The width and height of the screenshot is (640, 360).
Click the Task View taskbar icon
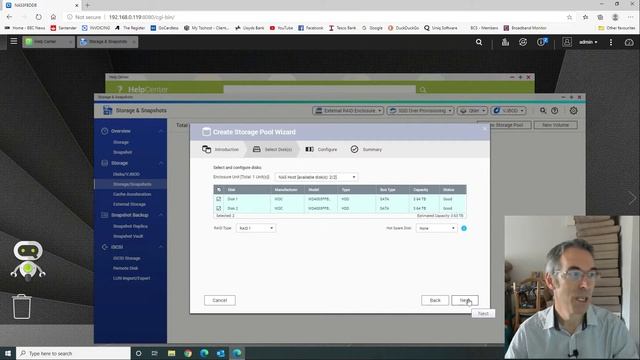(155, 353)
